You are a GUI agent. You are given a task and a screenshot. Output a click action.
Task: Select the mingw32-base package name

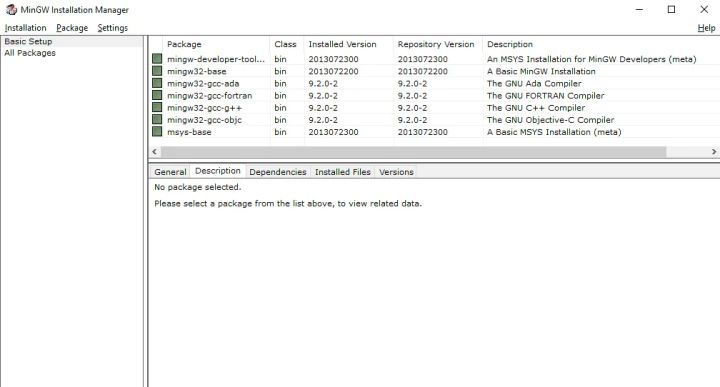point(197,71)
